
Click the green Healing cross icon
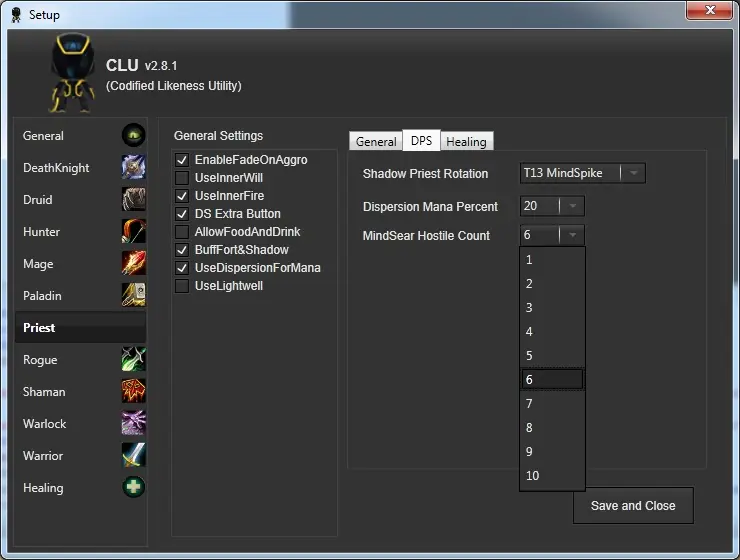tap(134, 487)
